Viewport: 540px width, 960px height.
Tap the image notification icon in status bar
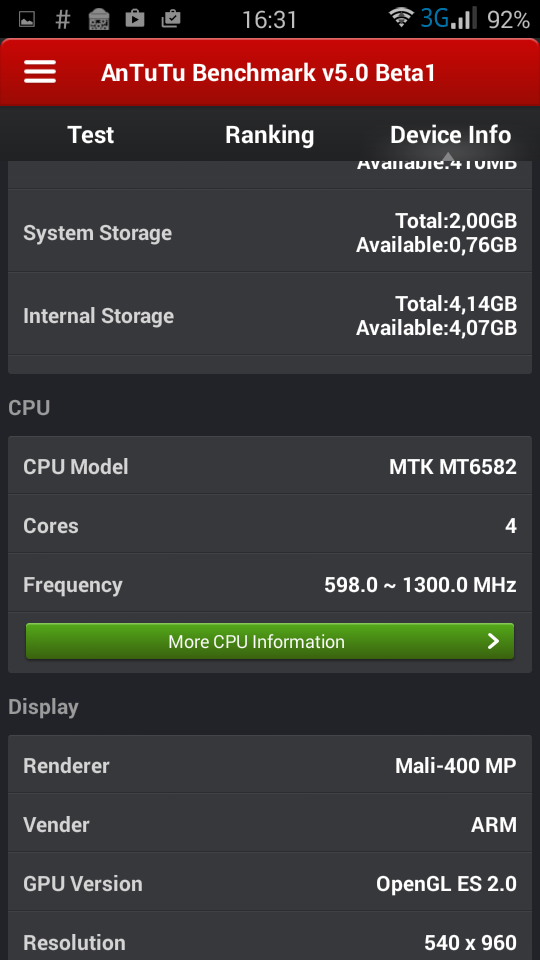tap(26, 20)
